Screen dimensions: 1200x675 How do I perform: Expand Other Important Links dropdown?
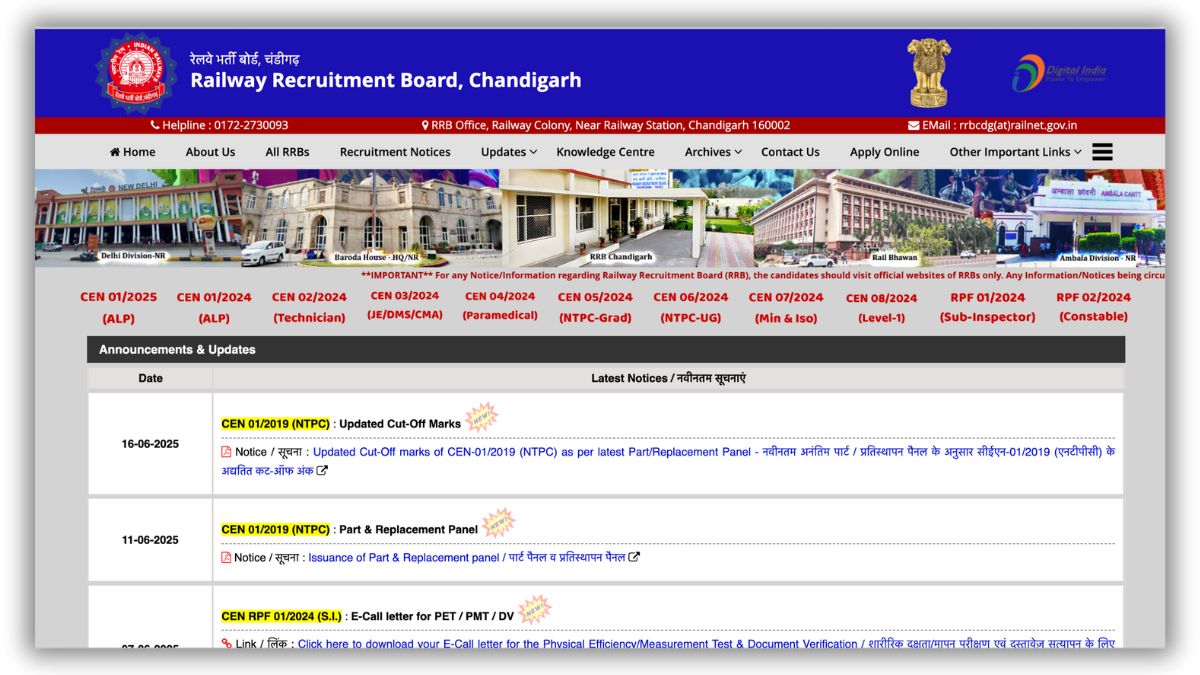(x=1016, y=152)
